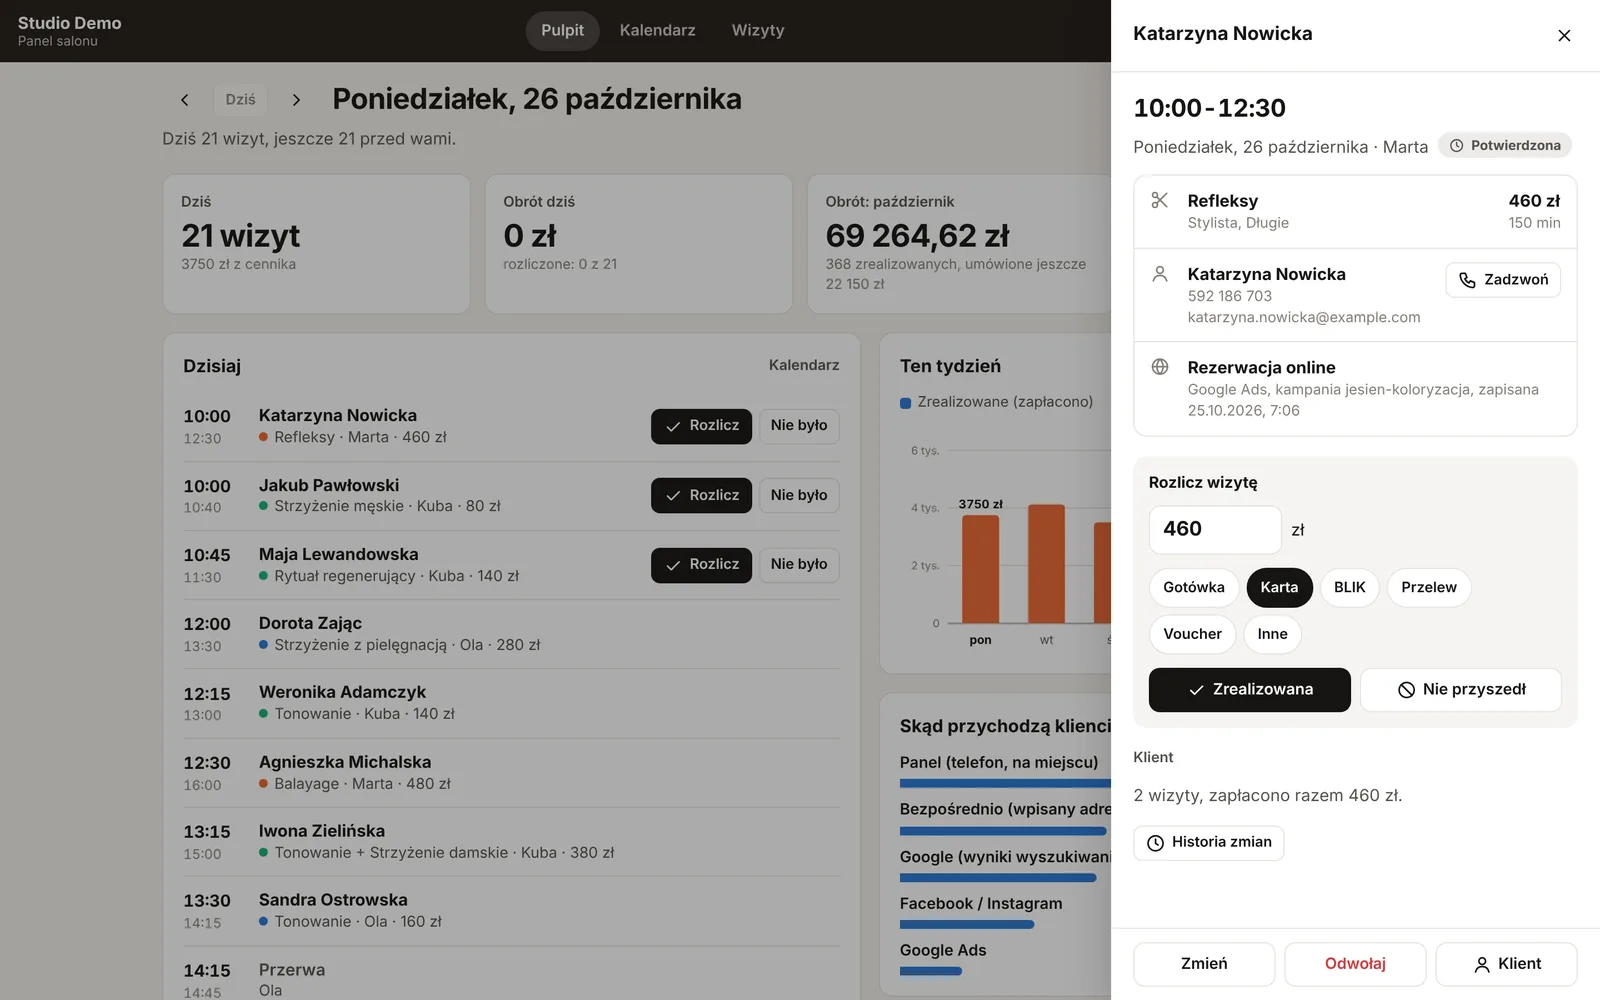Click the person icon beside Katarzyna Nowicka contact
1600x1000 pixels.
[1160, 273]
